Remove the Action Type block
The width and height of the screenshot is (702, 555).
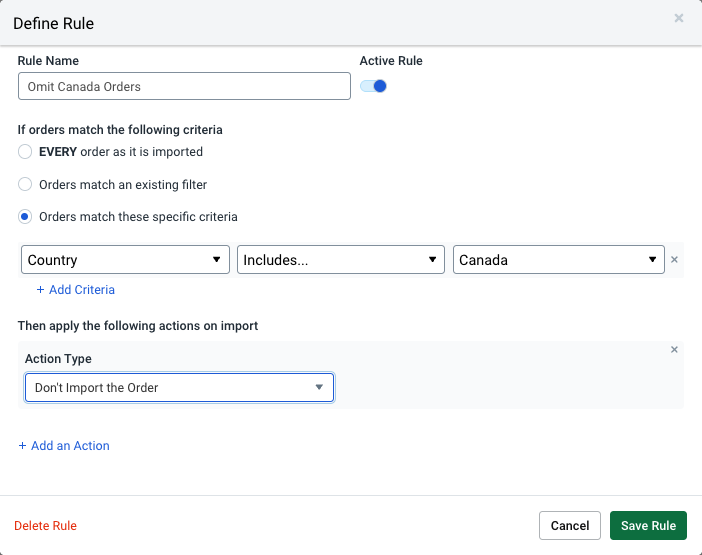point(674,350)
